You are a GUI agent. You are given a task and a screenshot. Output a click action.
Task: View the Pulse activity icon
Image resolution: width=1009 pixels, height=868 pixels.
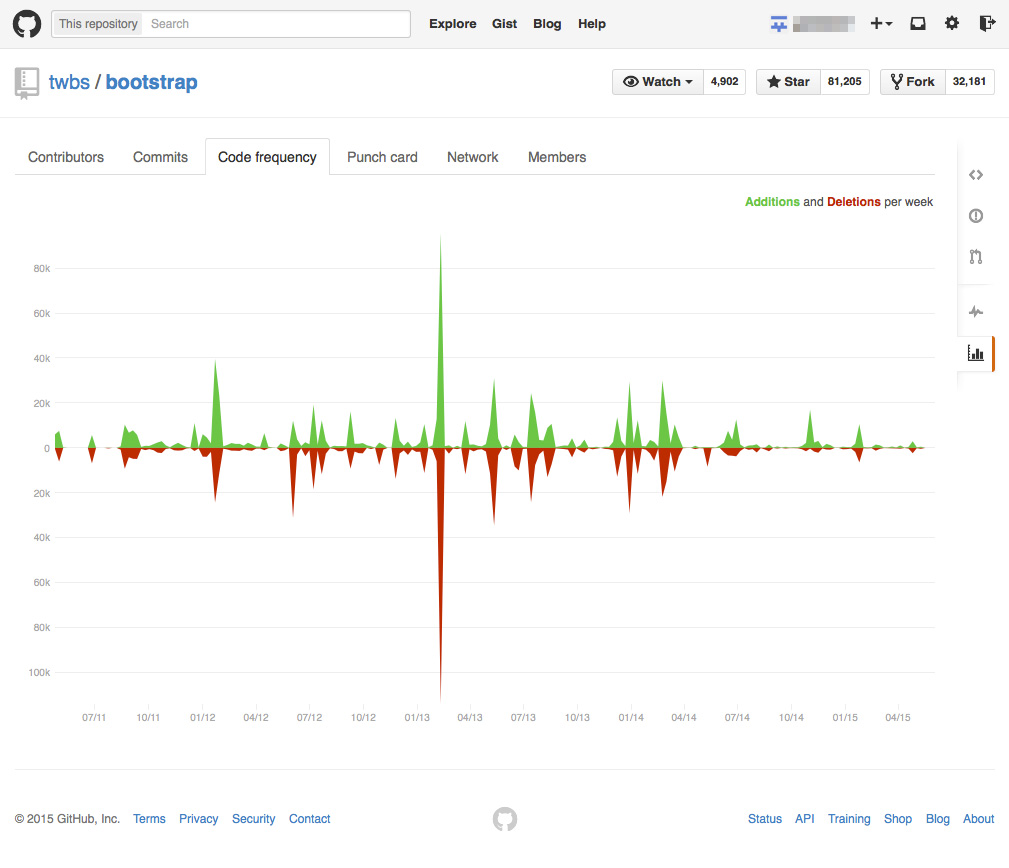[975, 311]
